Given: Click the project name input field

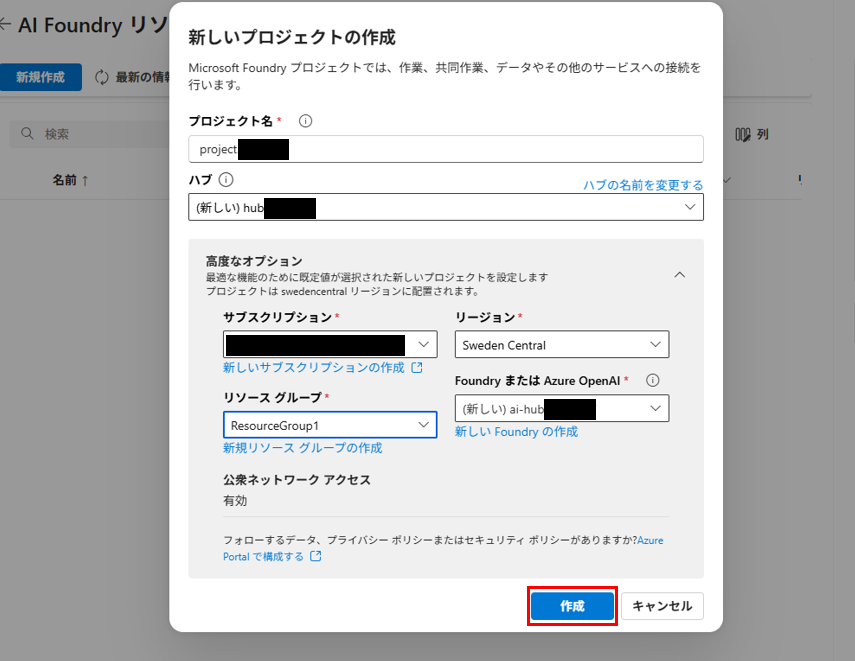Looking at the screenshot, I should (x=445, y=149).
